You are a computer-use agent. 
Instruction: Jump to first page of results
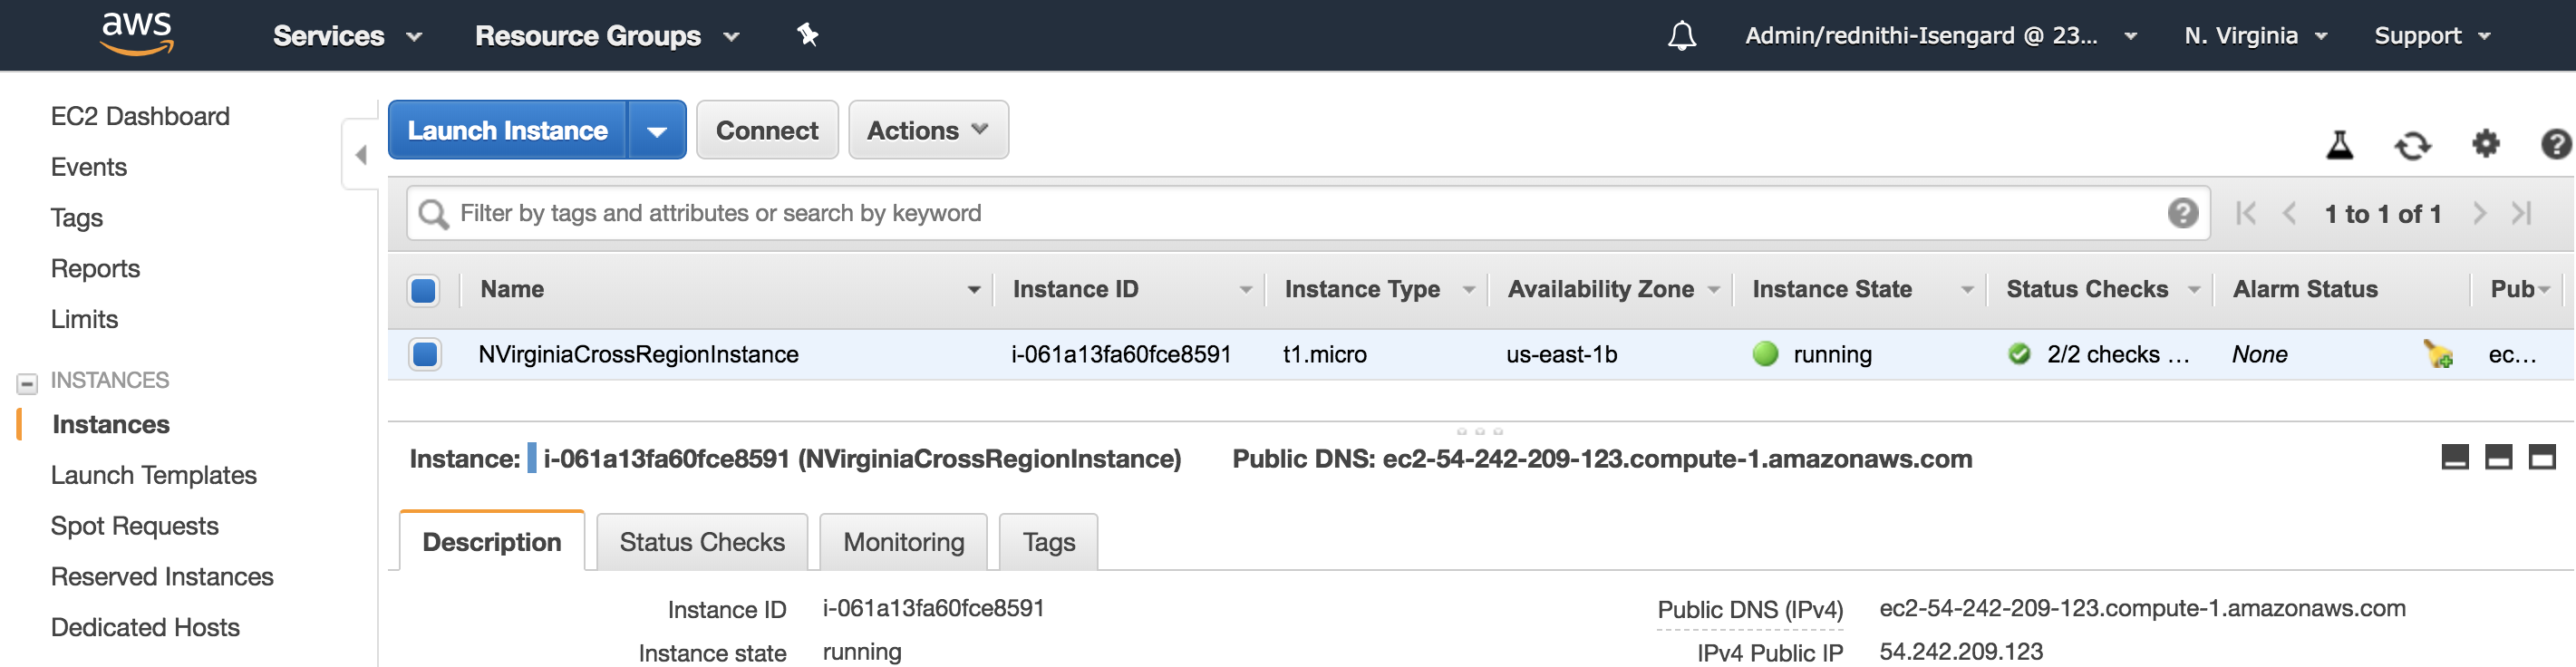tap(2246, 213)
